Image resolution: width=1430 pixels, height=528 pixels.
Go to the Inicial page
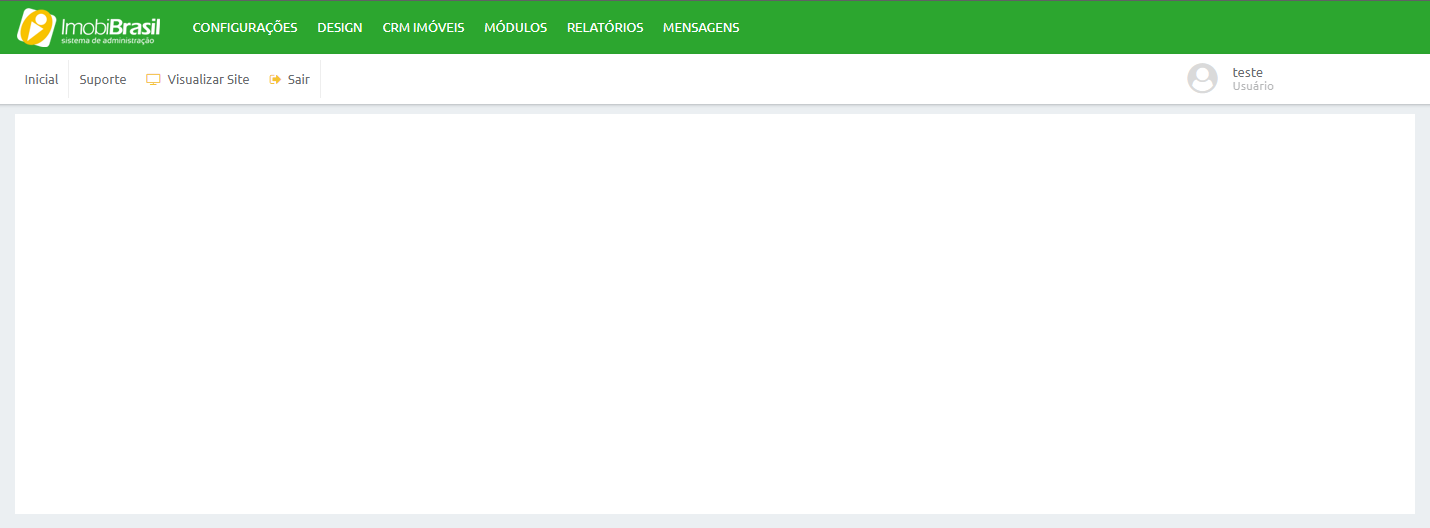point(42,80)
